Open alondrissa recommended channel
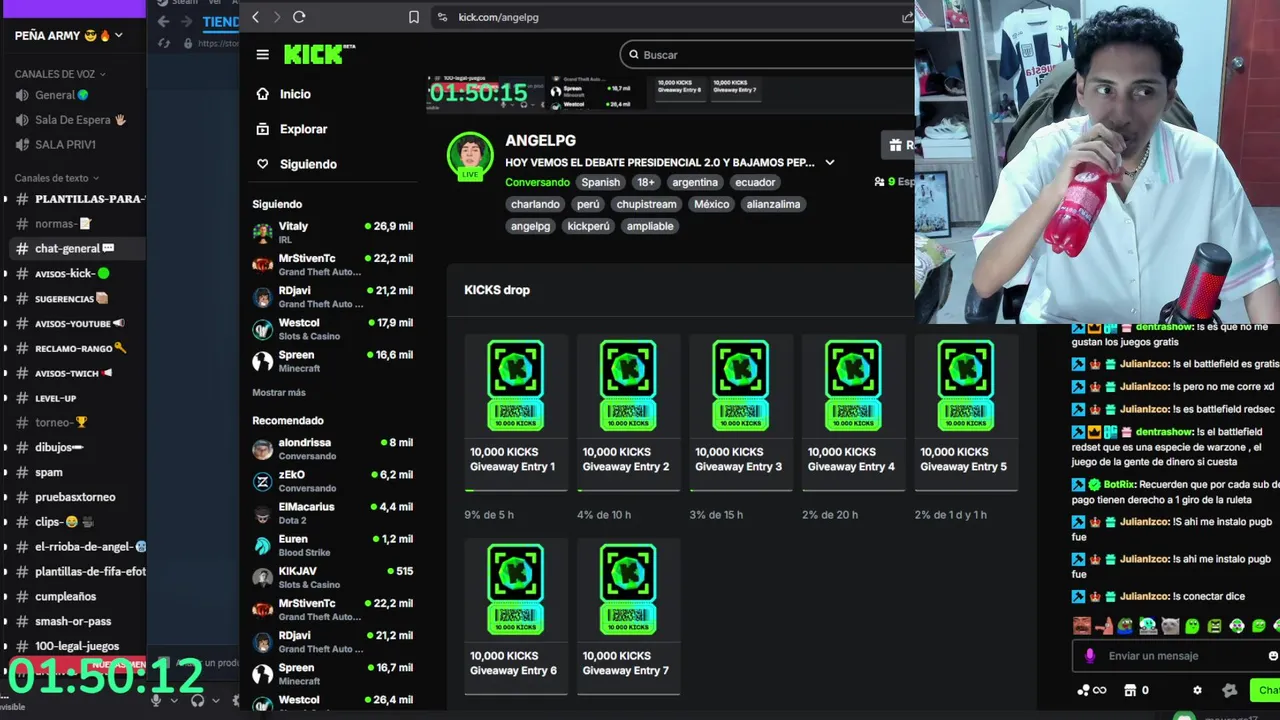 click(x=333, y=449)
